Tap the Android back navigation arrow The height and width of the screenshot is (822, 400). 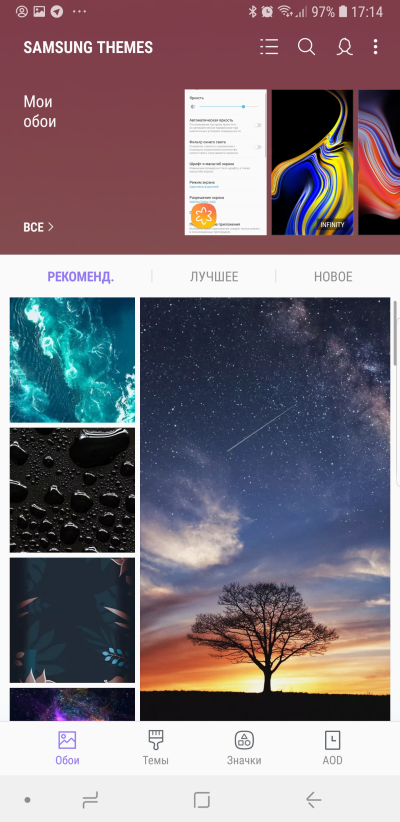click(x=313, y=799)
